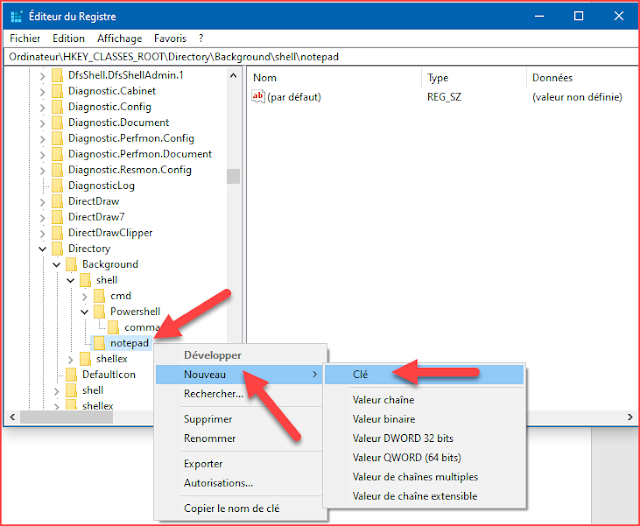Open the Affichage menu
Image resolution: width=640 pixels, height=526 pixels.
[x=120, y=38]
